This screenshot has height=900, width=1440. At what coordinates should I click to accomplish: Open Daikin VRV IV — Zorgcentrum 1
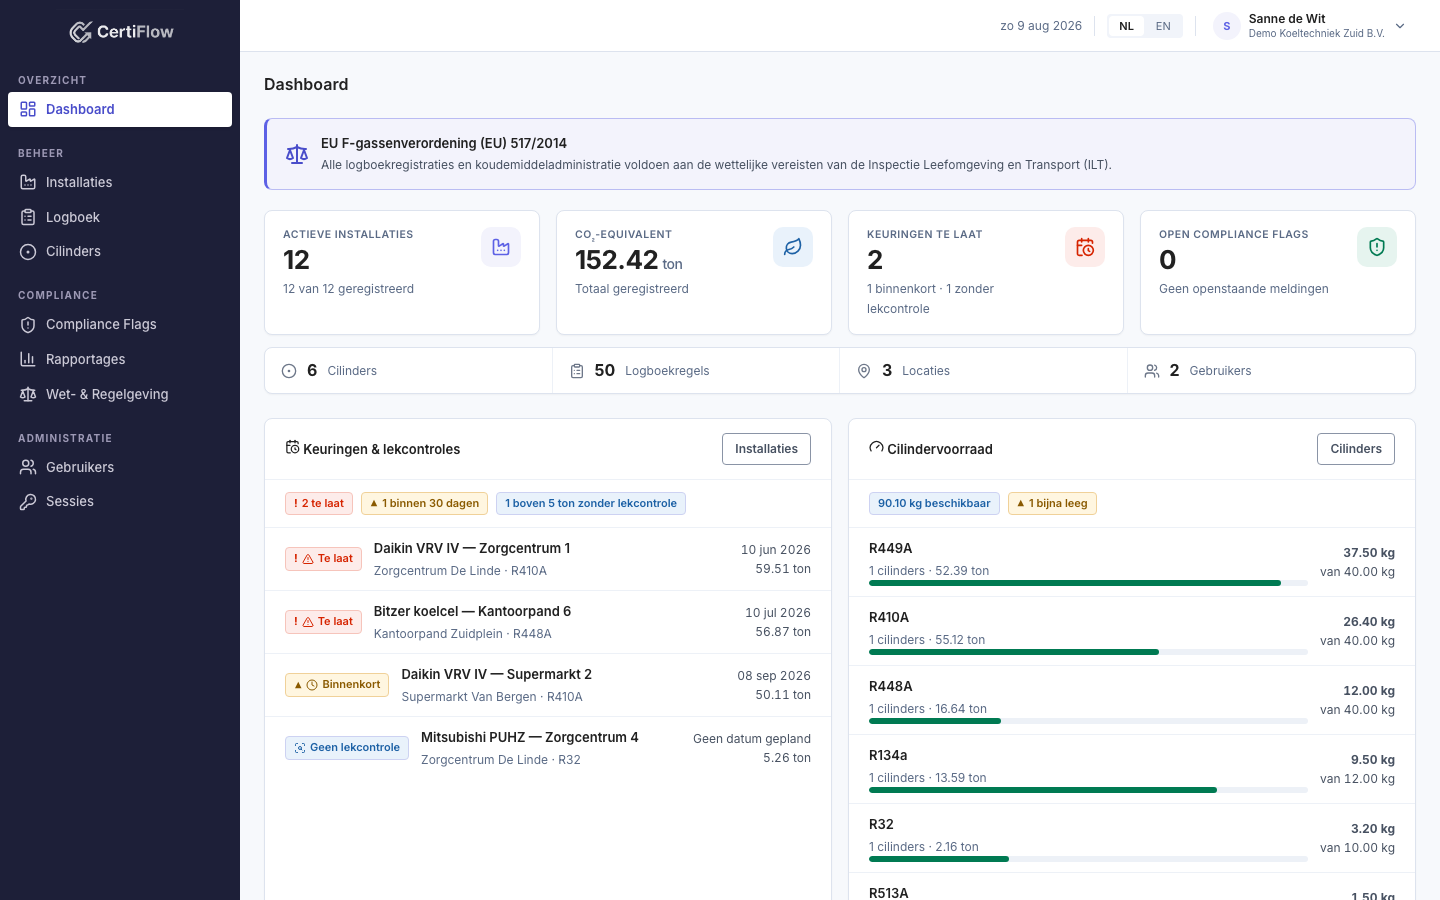[x=472, y=548]
